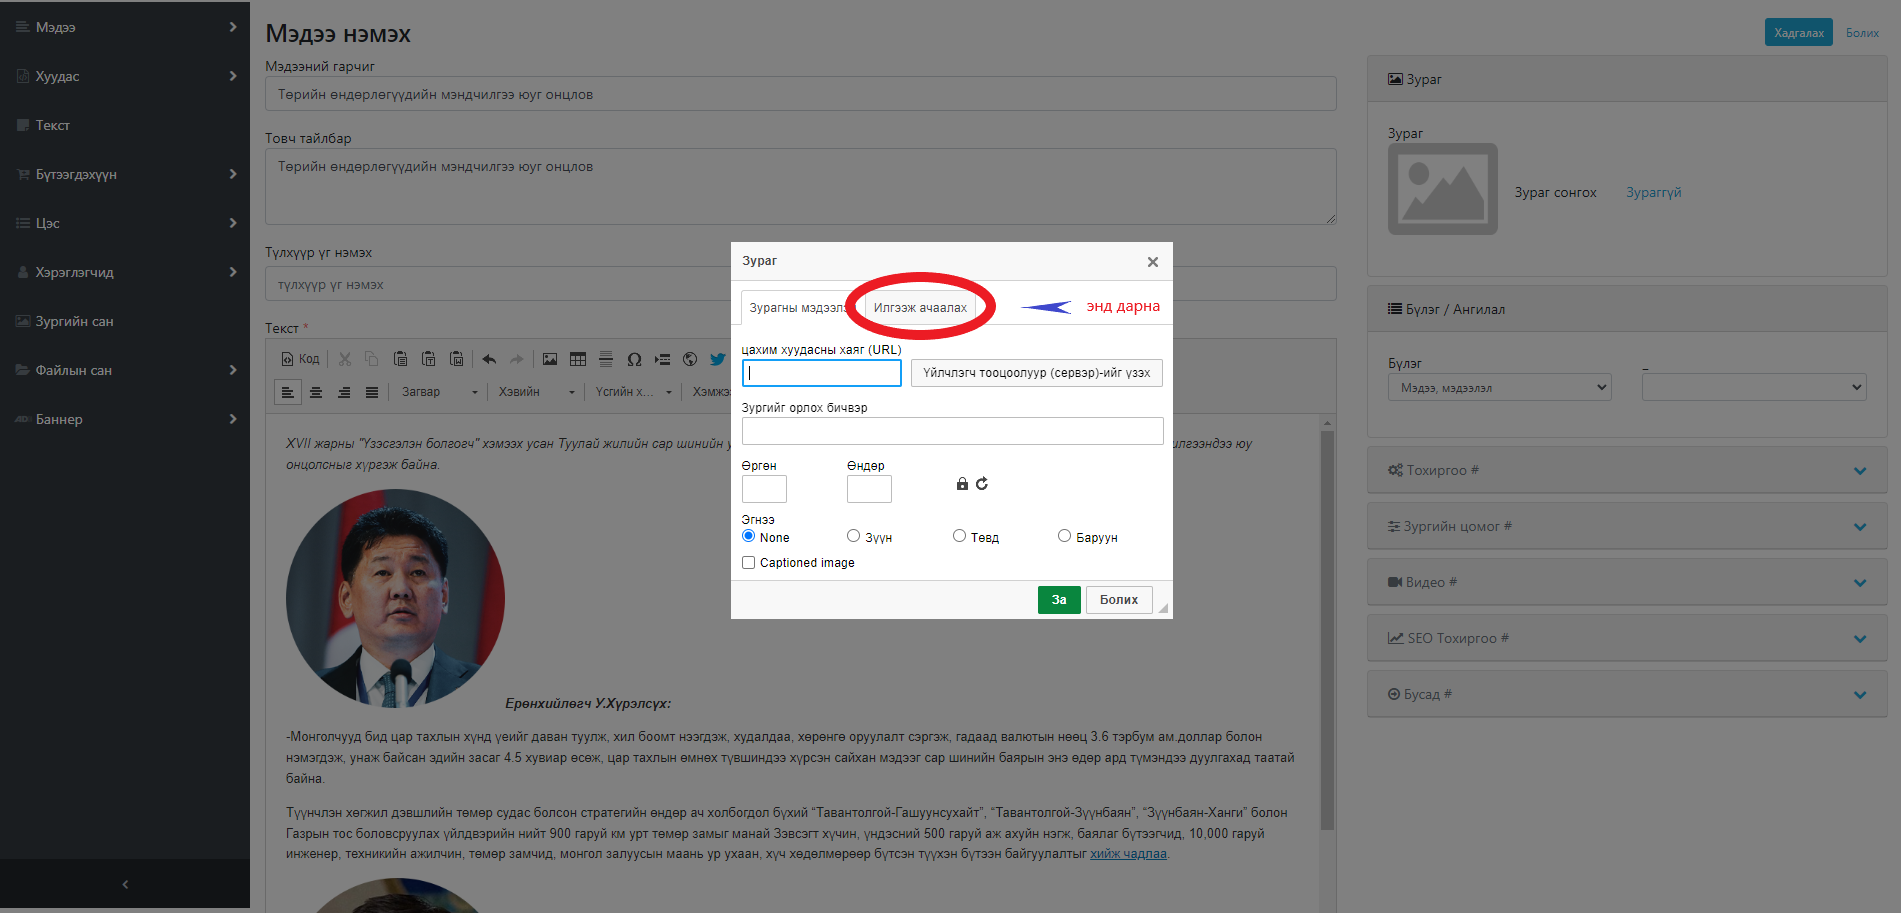Click the Зургийг орлох бичвэр input field
This screenshot has width=1901, height=913.
(x=952, y=431)
